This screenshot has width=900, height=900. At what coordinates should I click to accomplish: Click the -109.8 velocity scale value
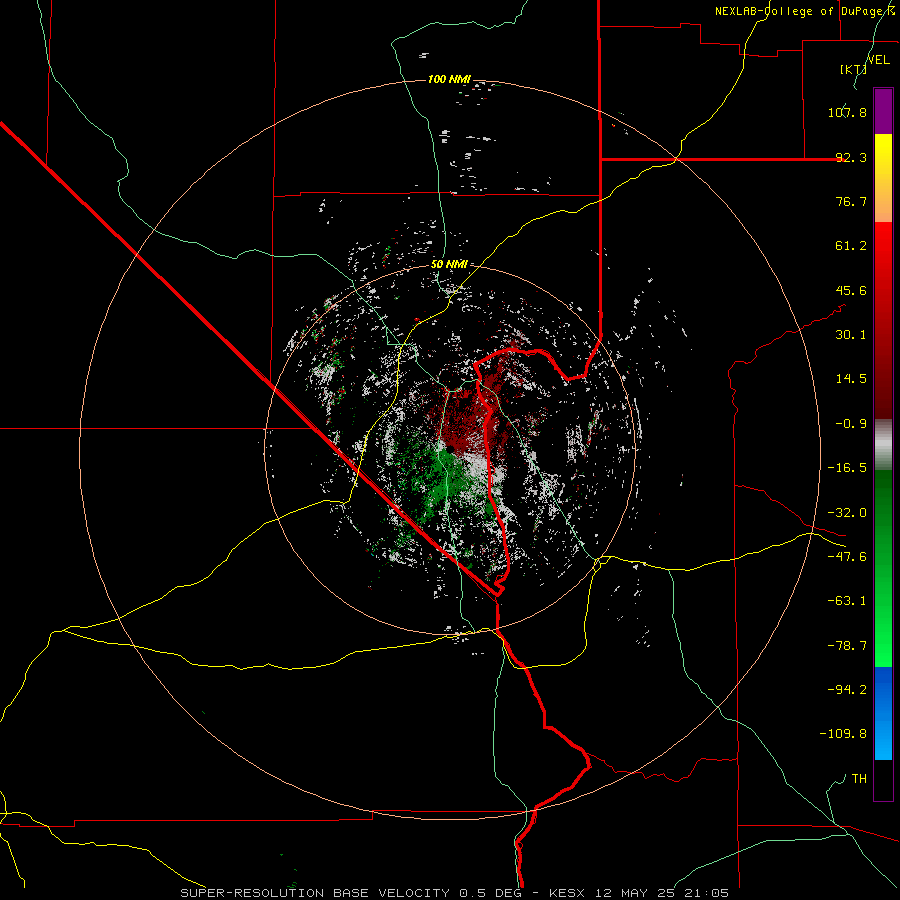[x=843, y=734]
